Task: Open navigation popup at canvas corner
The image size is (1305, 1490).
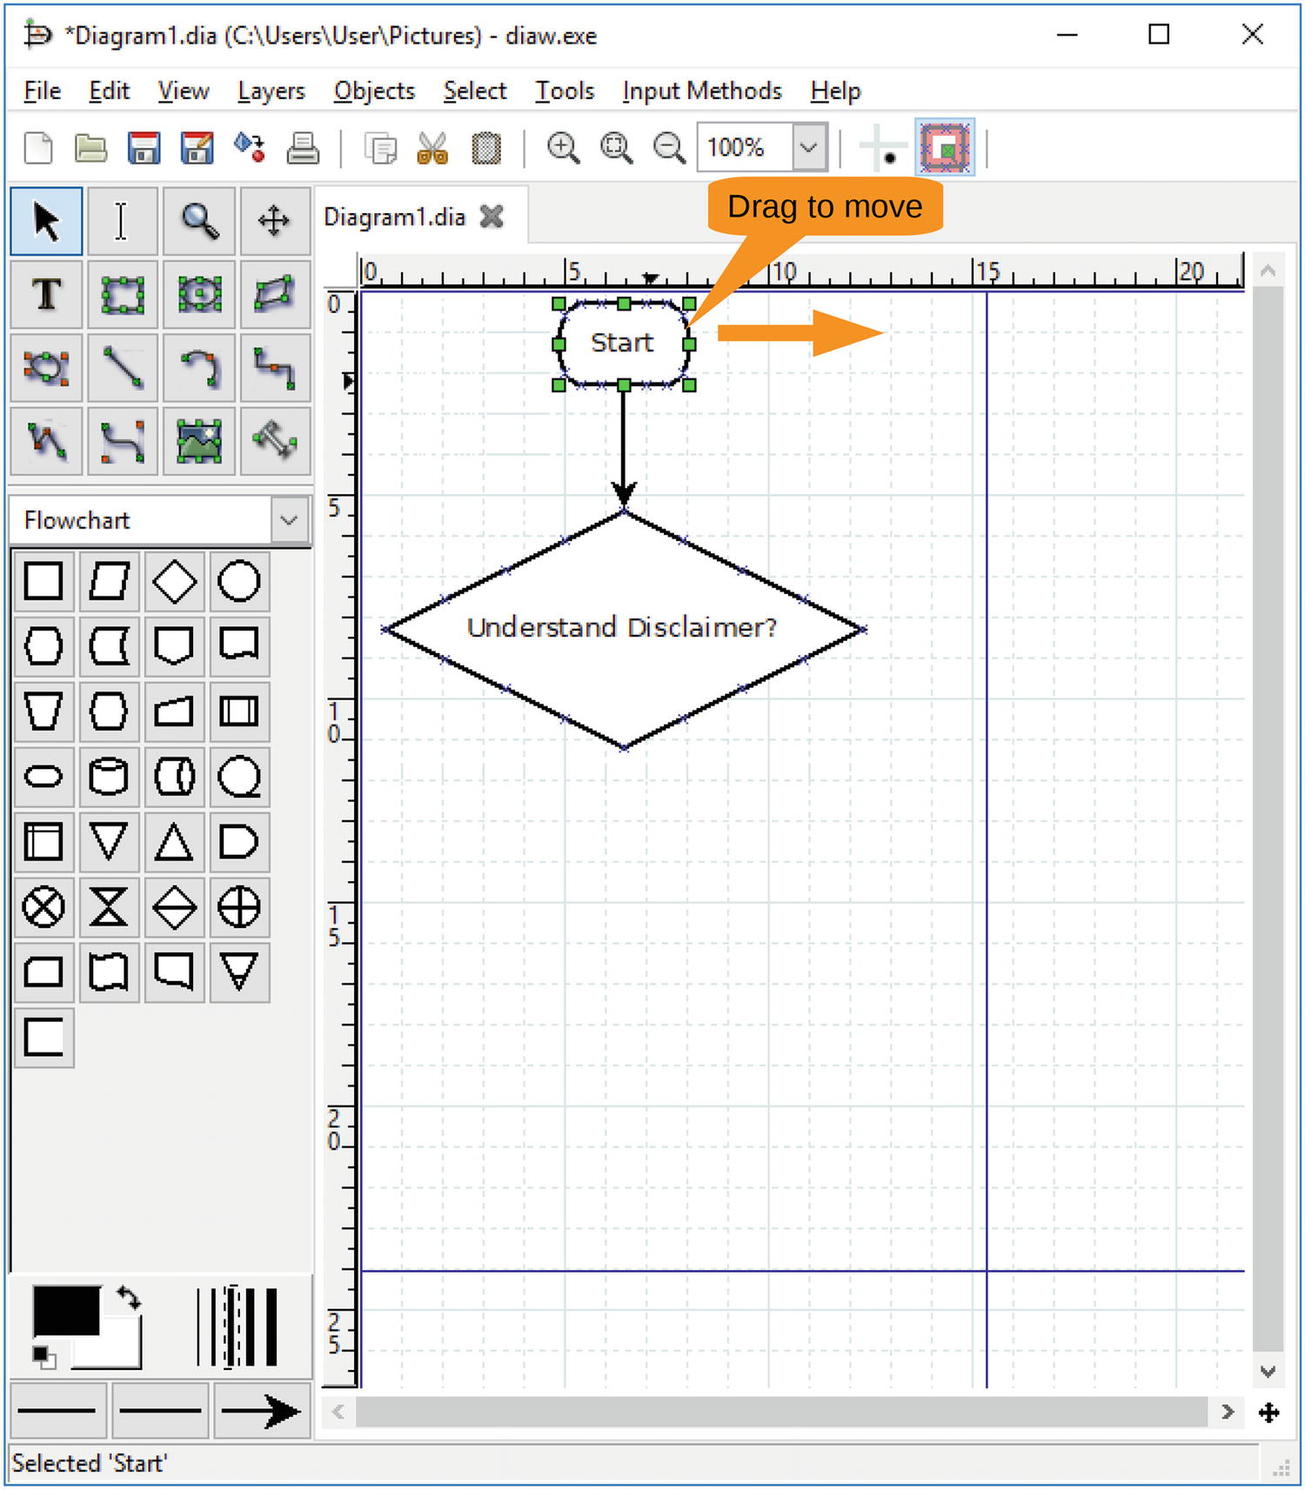Action: 1268,1412
